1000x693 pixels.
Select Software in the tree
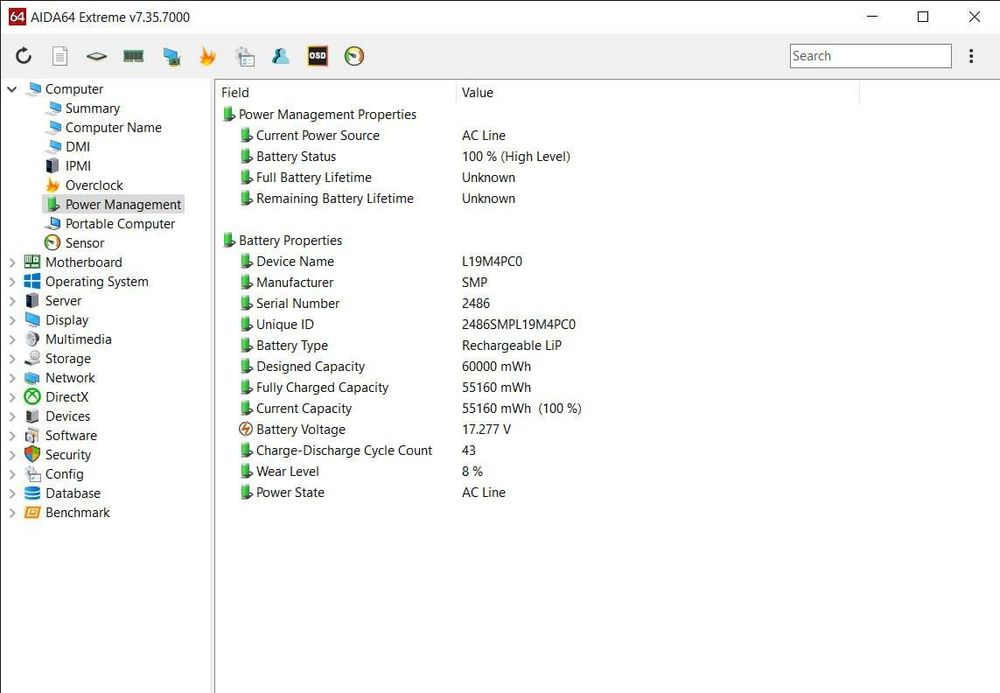pos(71,435)
